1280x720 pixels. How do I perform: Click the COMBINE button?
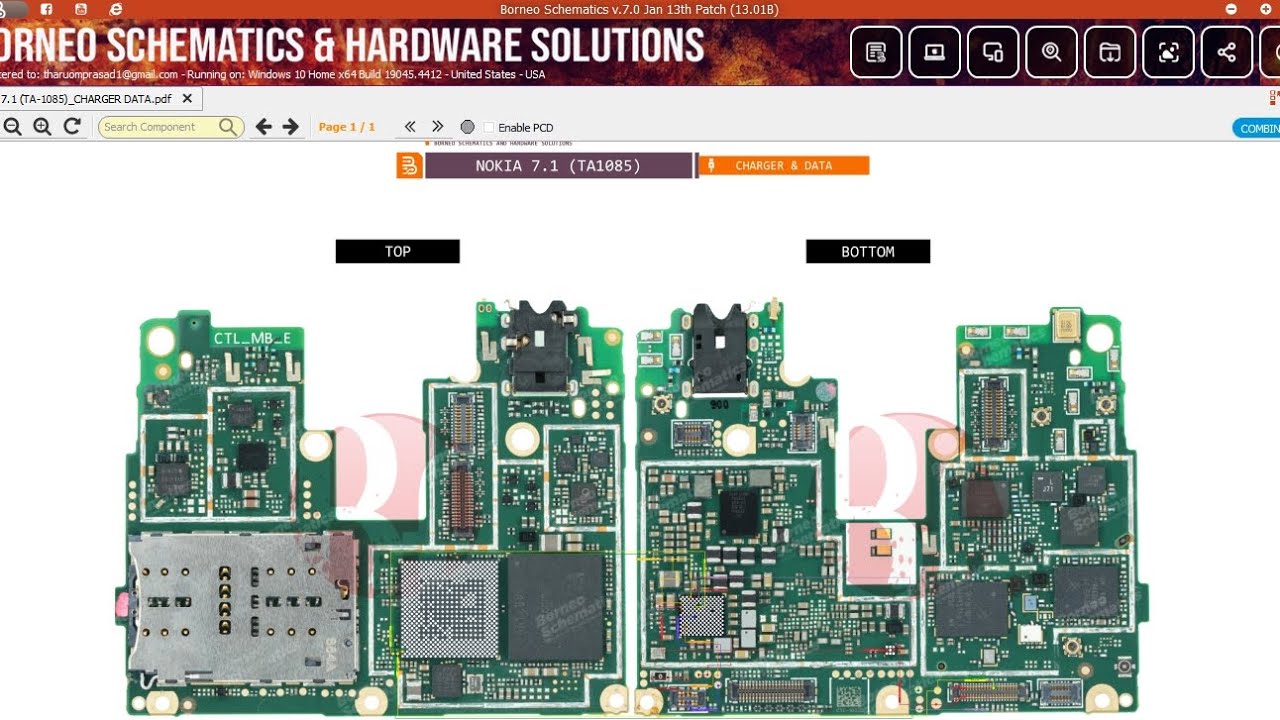(x=1256, y=128)
